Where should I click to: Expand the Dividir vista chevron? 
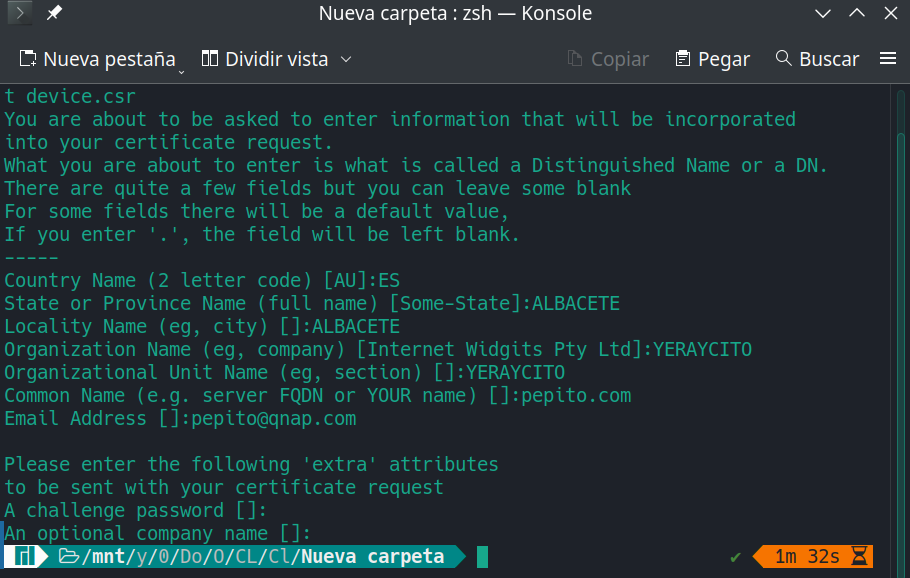point(346,59)
